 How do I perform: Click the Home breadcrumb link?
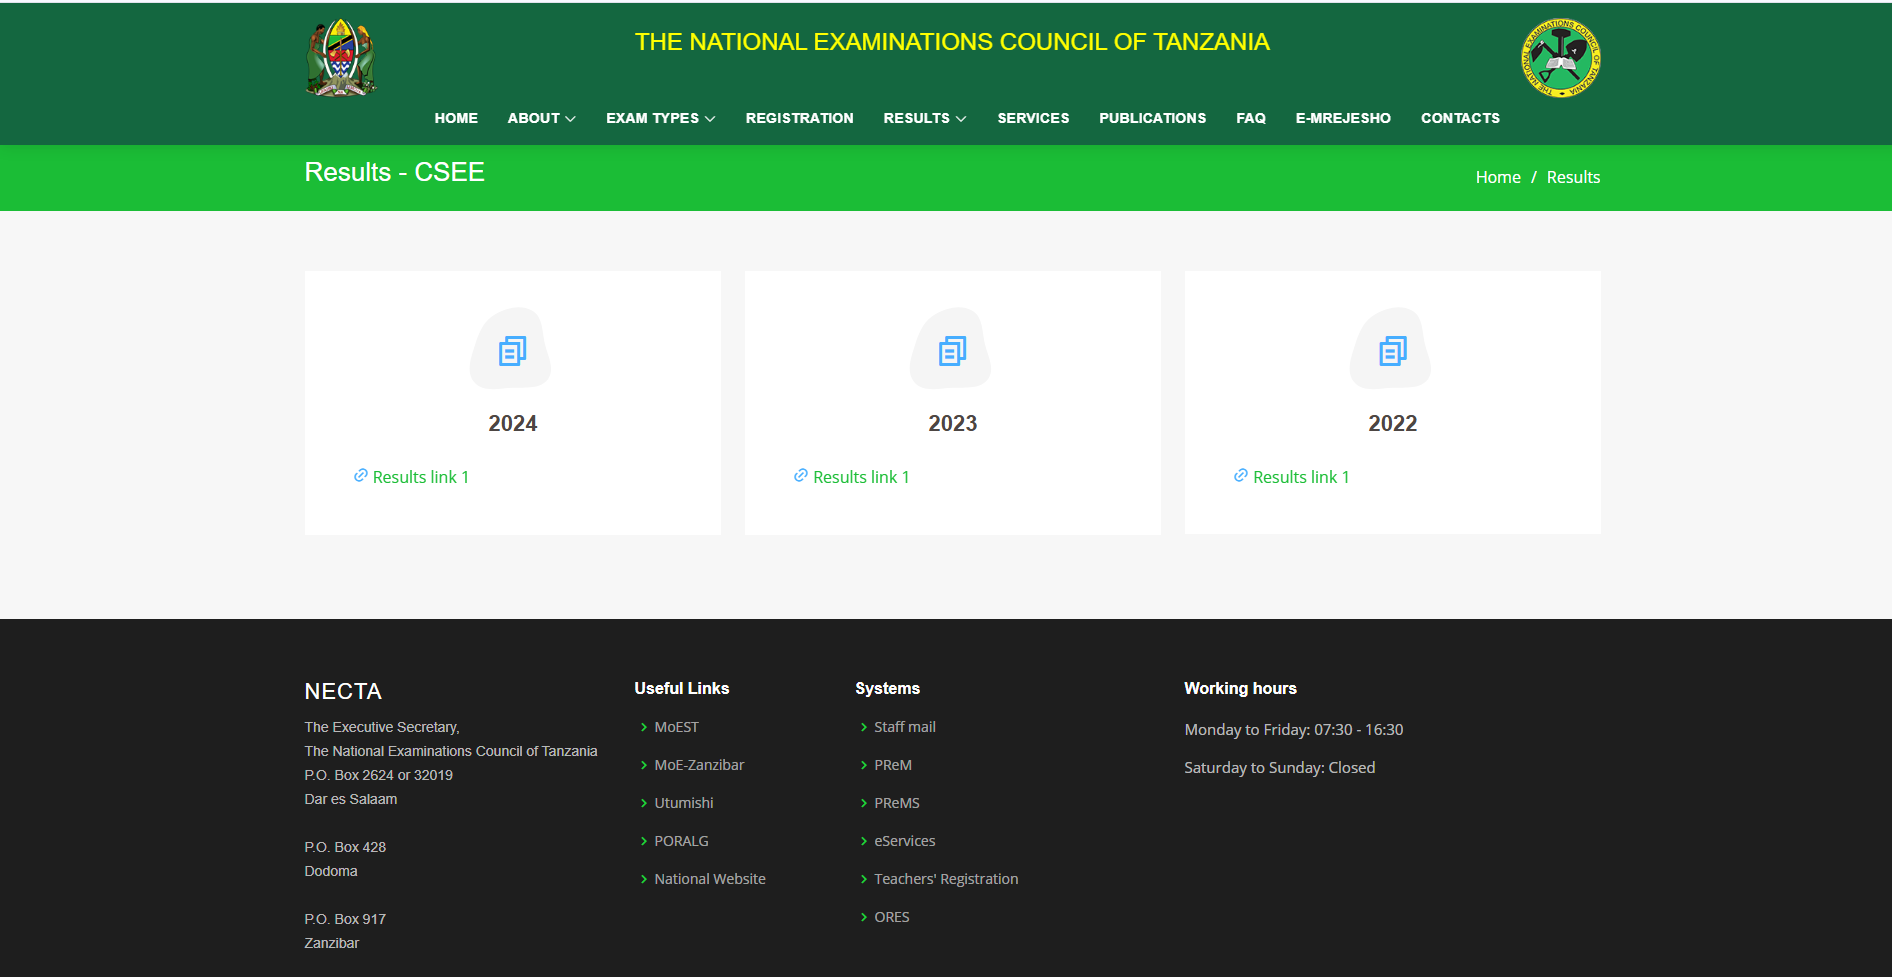point(1497,177)
